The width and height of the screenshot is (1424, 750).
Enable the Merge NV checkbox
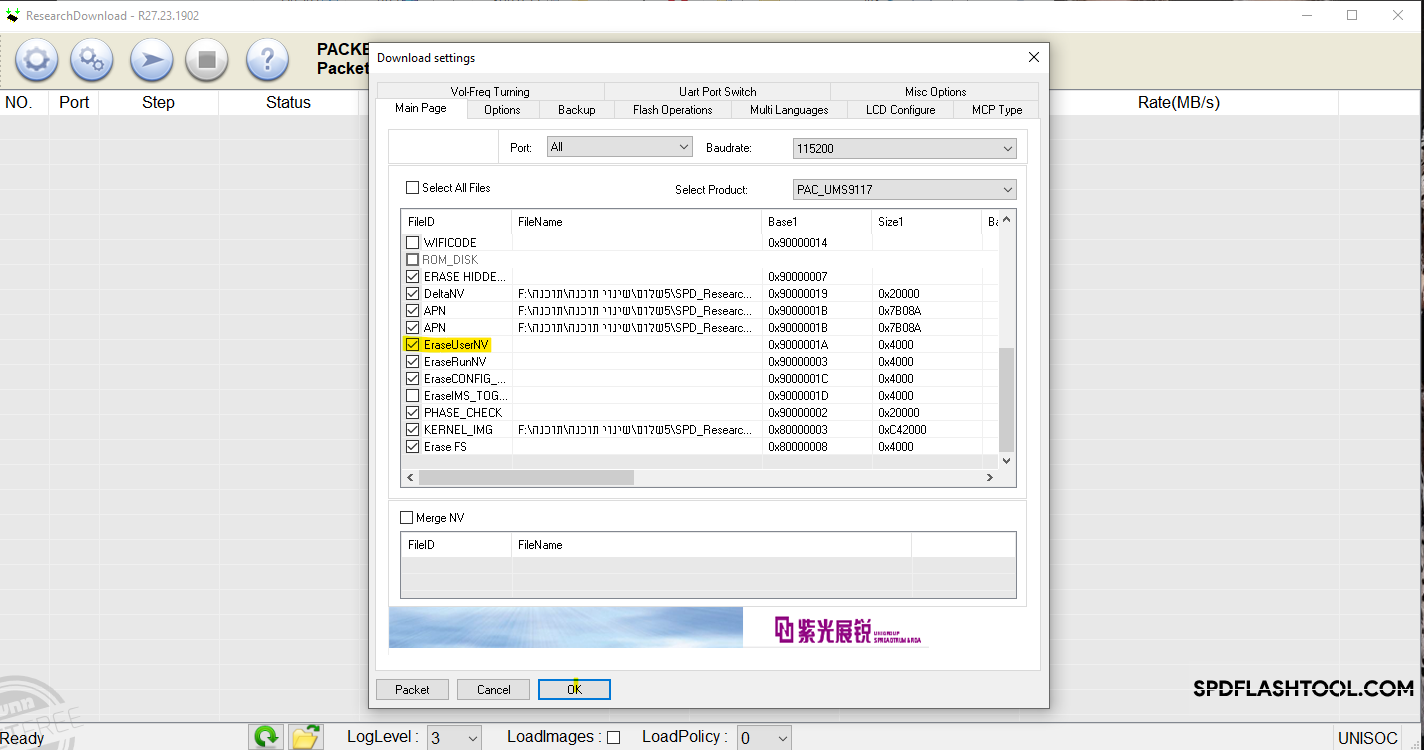pyautogui.click(x=406, y=518)
